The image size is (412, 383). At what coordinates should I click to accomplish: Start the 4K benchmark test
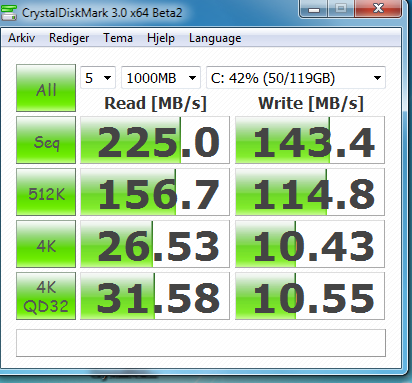click(46, 244)
